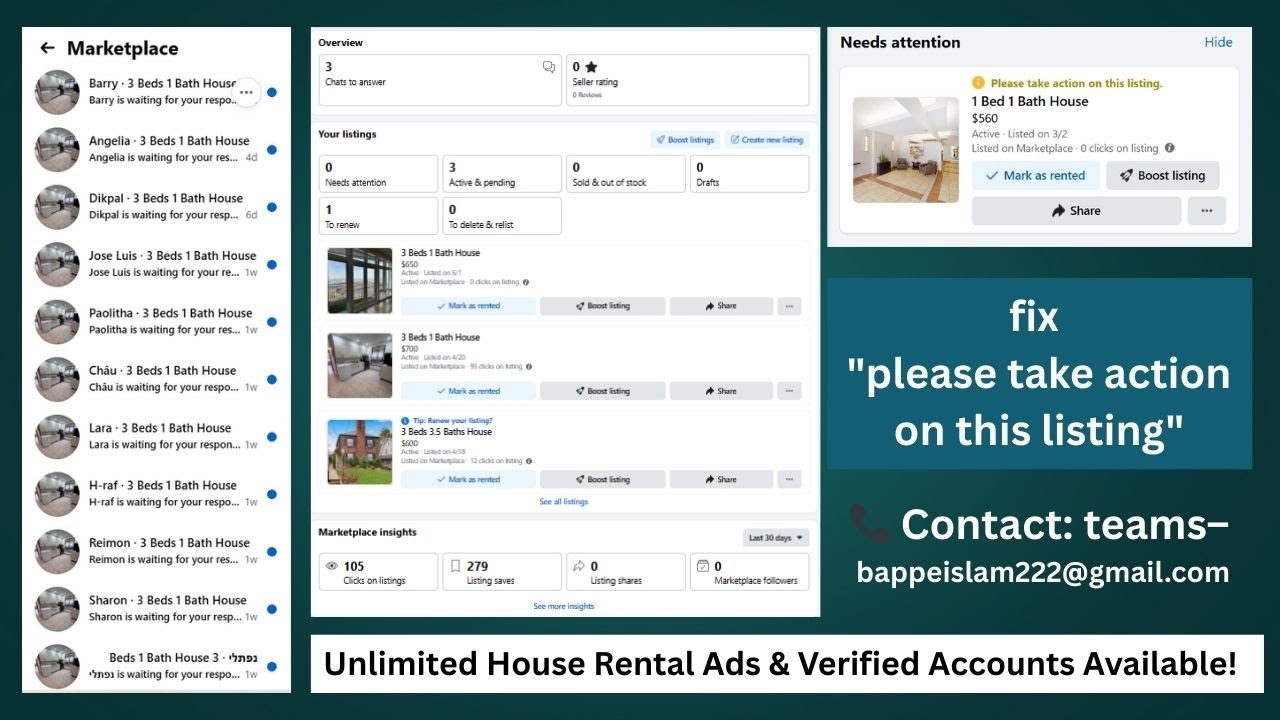Viewport: 1280px width, 720px height.
Task: Boost the $600 listing
Action: [603, 479]
